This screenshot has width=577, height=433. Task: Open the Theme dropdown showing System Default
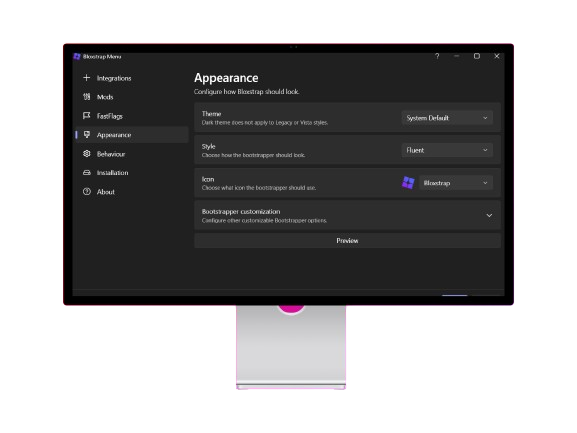[447, 118]
